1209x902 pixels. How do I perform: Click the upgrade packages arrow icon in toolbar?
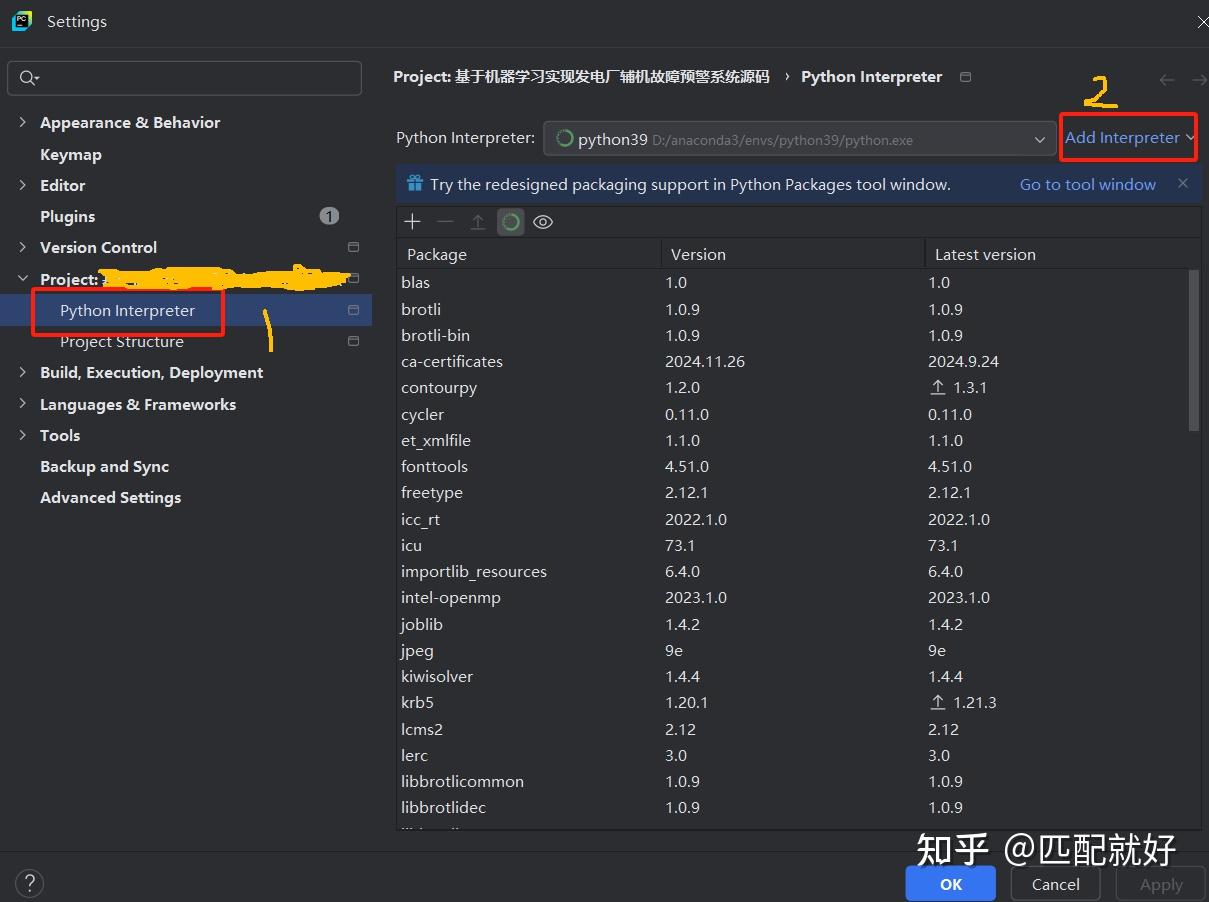pos(478,221)
